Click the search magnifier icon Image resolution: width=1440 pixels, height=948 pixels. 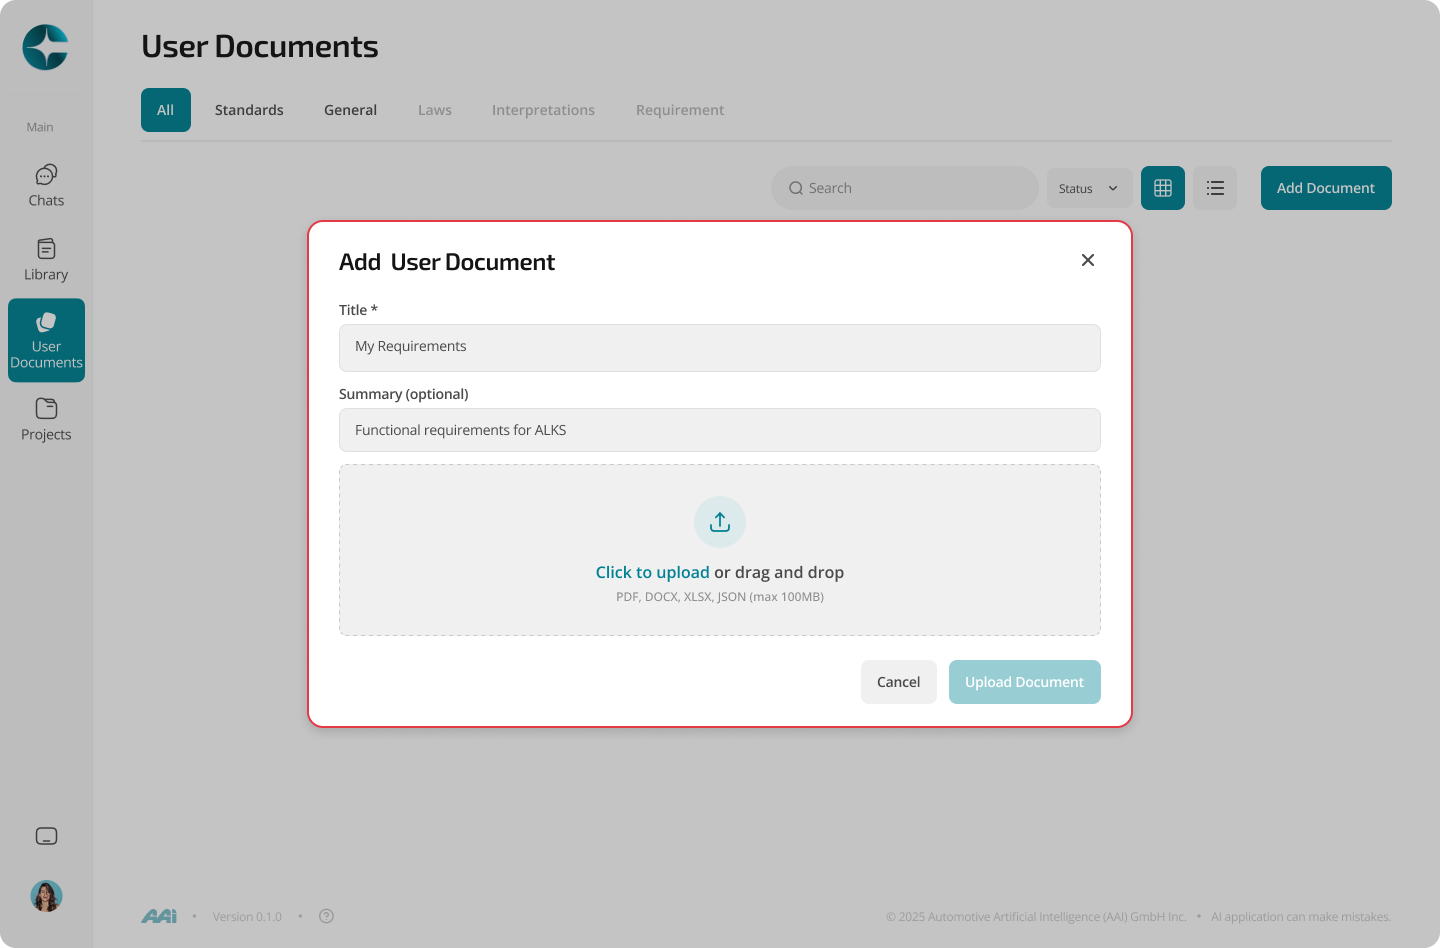[796, 188]
